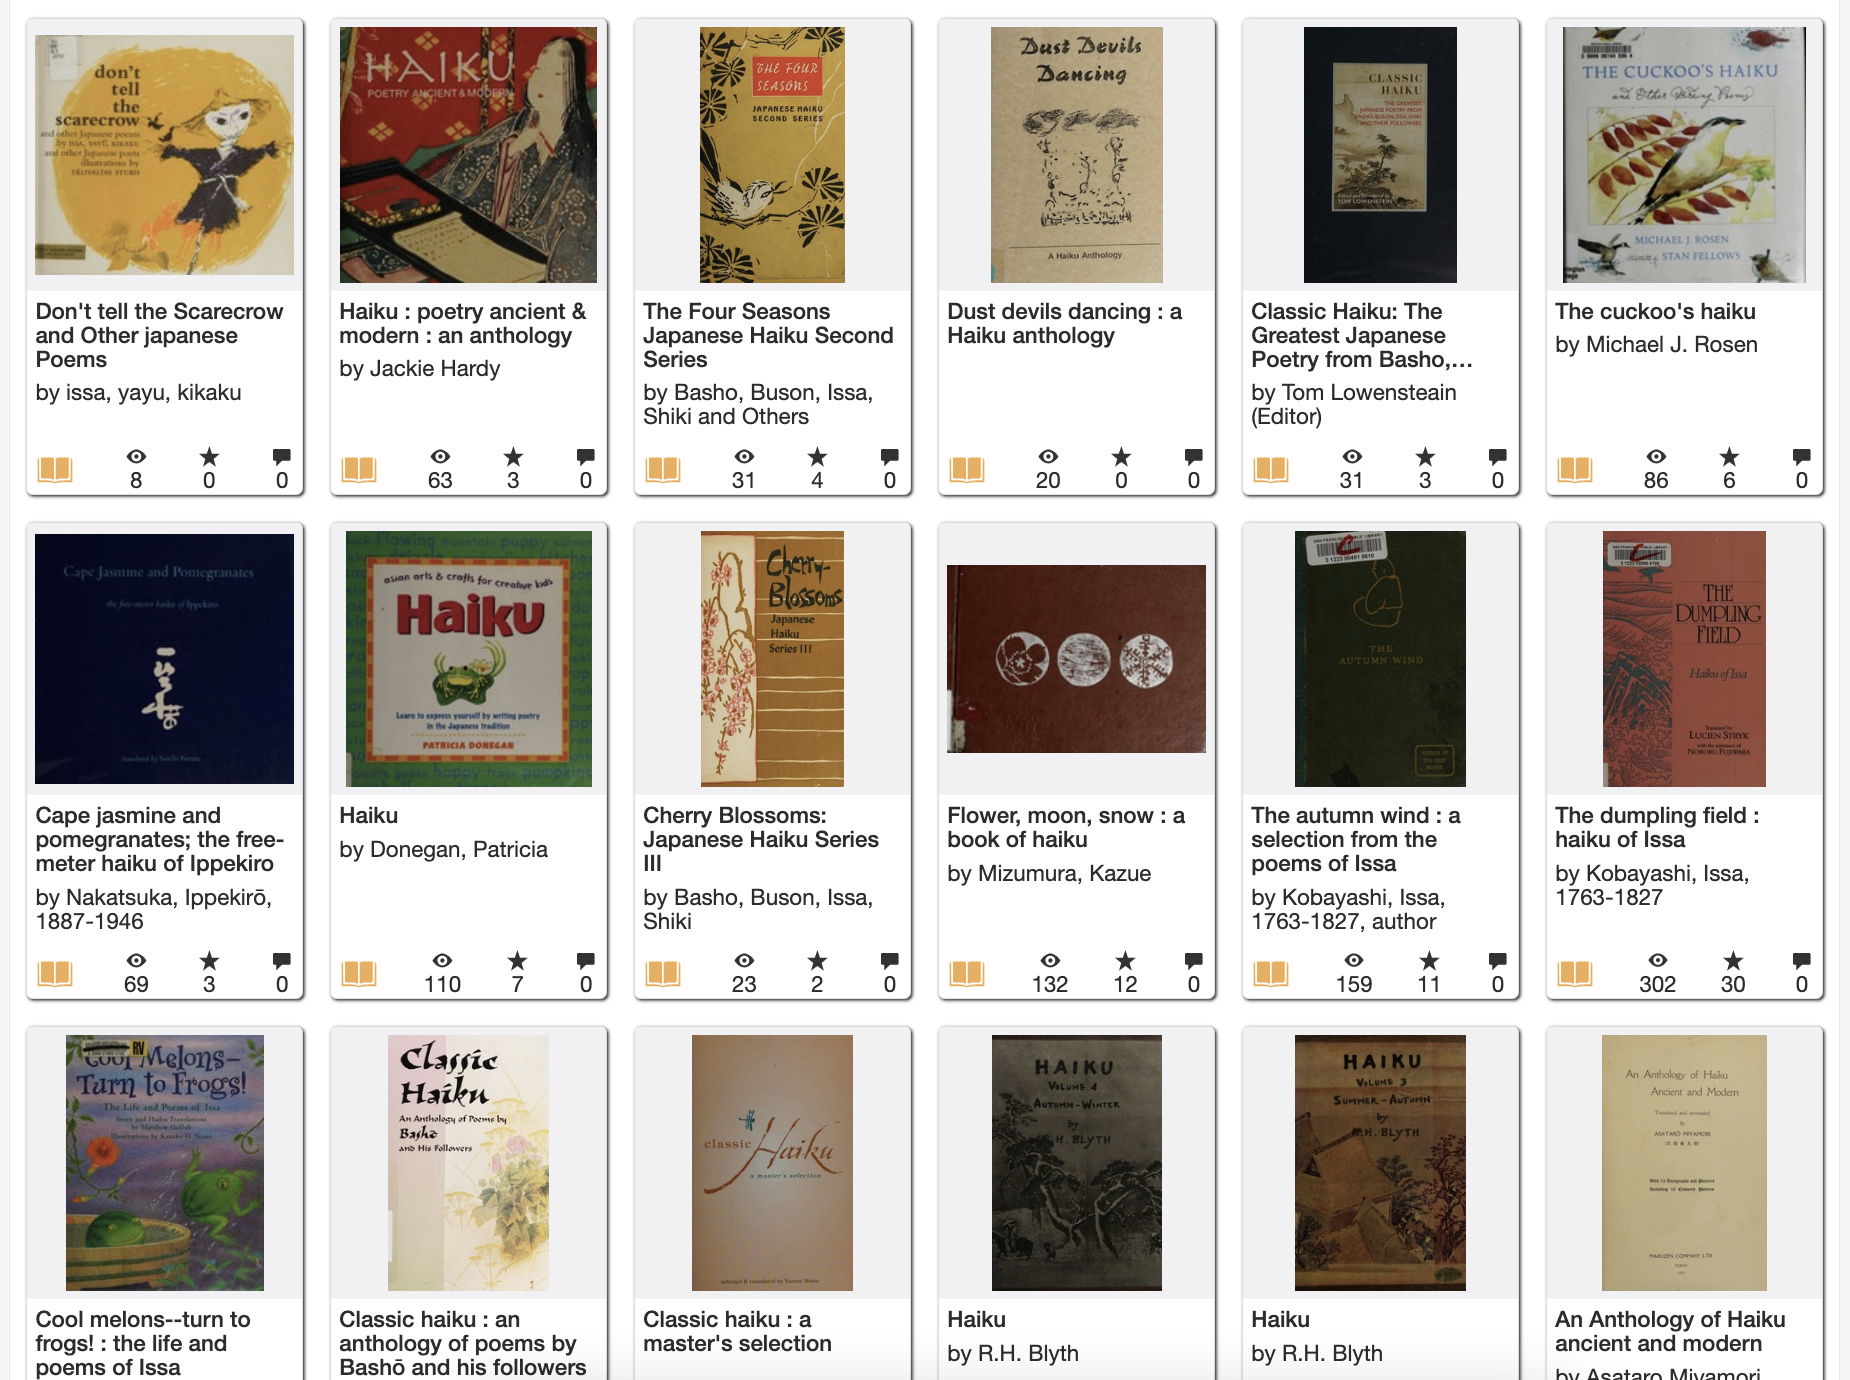This screenshot has height=1380, width=1850.
Task: Click the star icon on Haiku by Donegan
Action: tap(517, 961)
